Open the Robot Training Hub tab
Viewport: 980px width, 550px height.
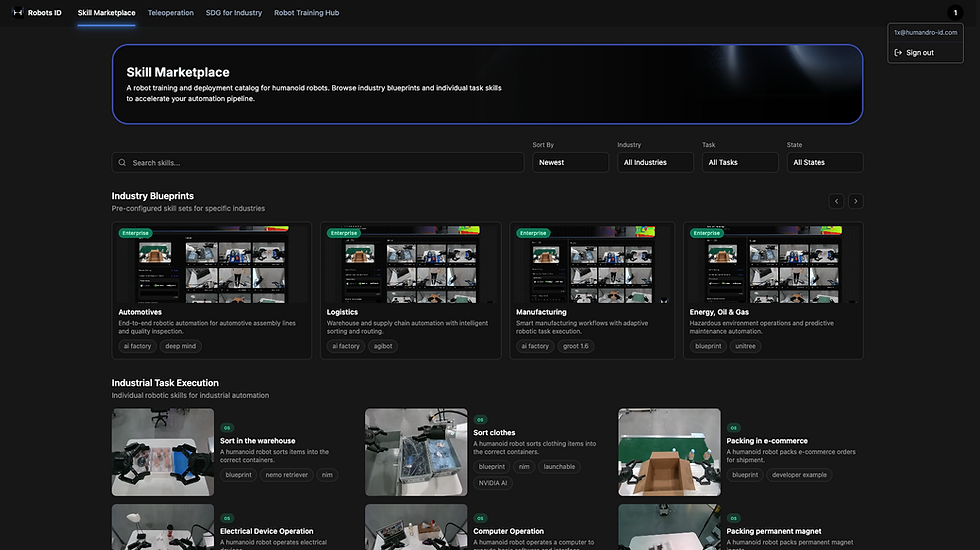(x=306, y=12)
